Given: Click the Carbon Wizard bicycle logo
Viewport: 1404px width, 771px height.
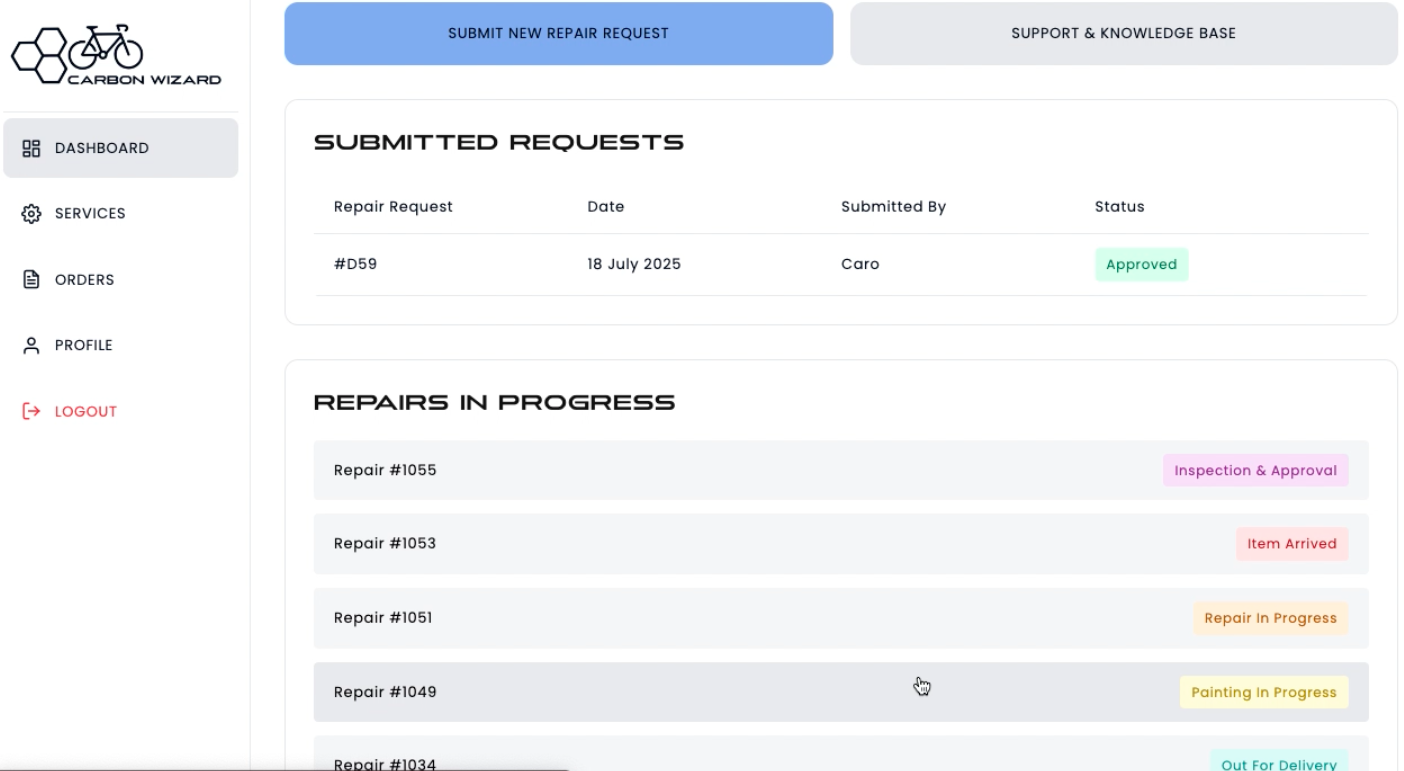Looking at the screenshot, I should [115, 54].
